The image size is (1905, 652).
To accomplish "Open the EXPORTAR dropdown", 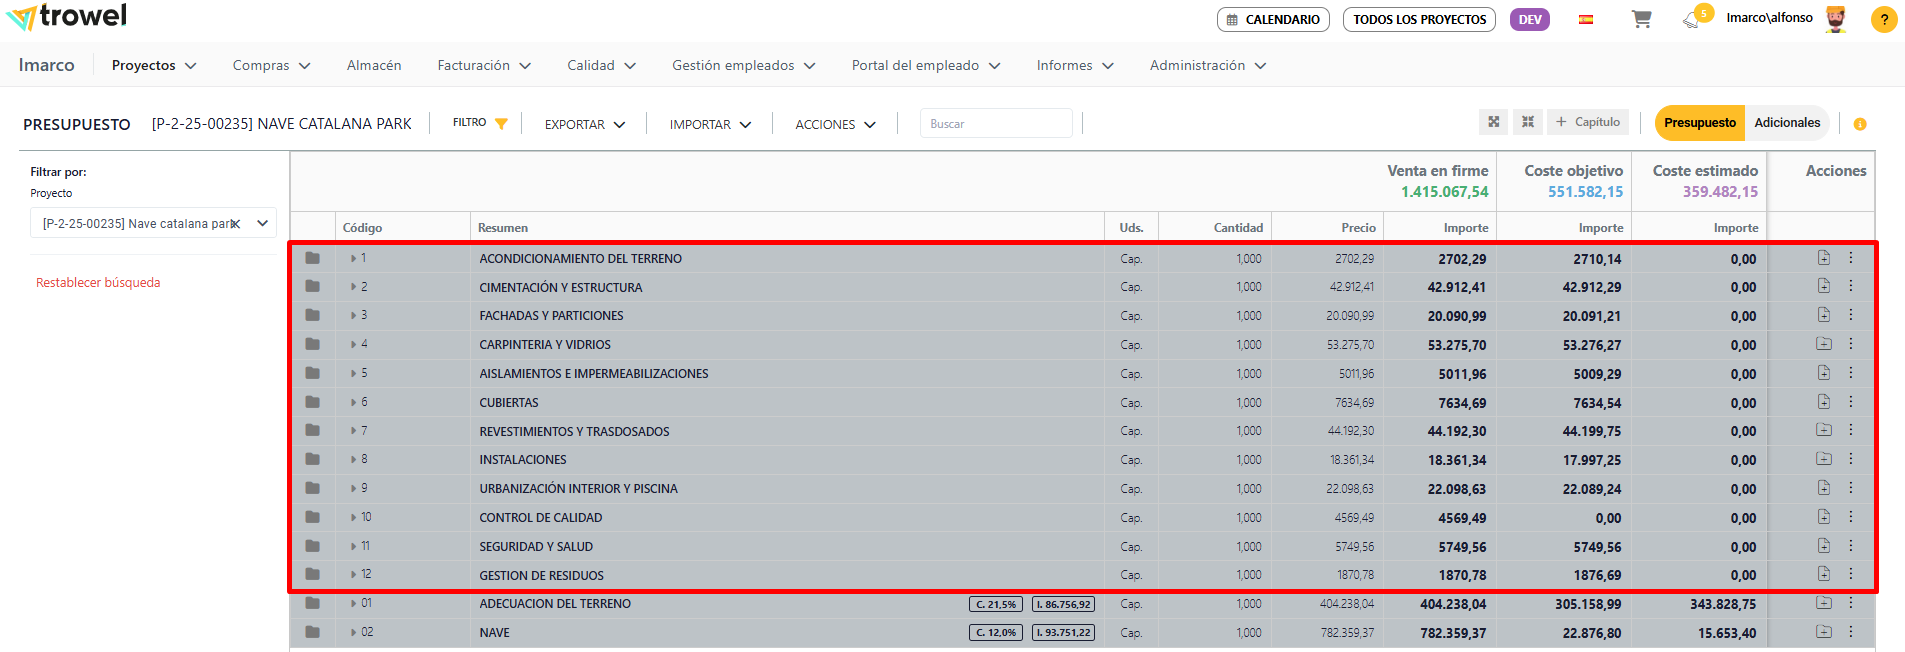I will pos(585,124).
